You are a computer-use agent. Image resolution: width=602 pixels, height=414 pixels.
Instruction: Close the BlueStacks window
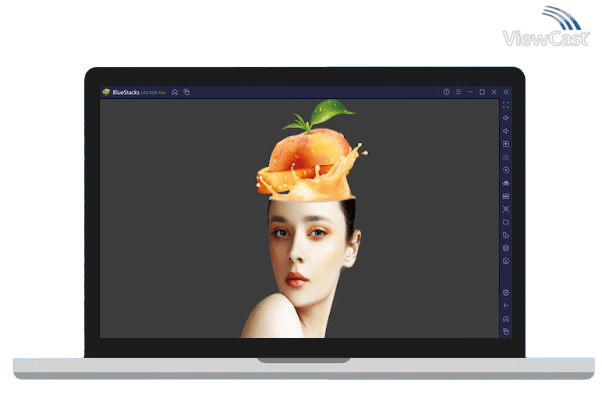[494, 92]
